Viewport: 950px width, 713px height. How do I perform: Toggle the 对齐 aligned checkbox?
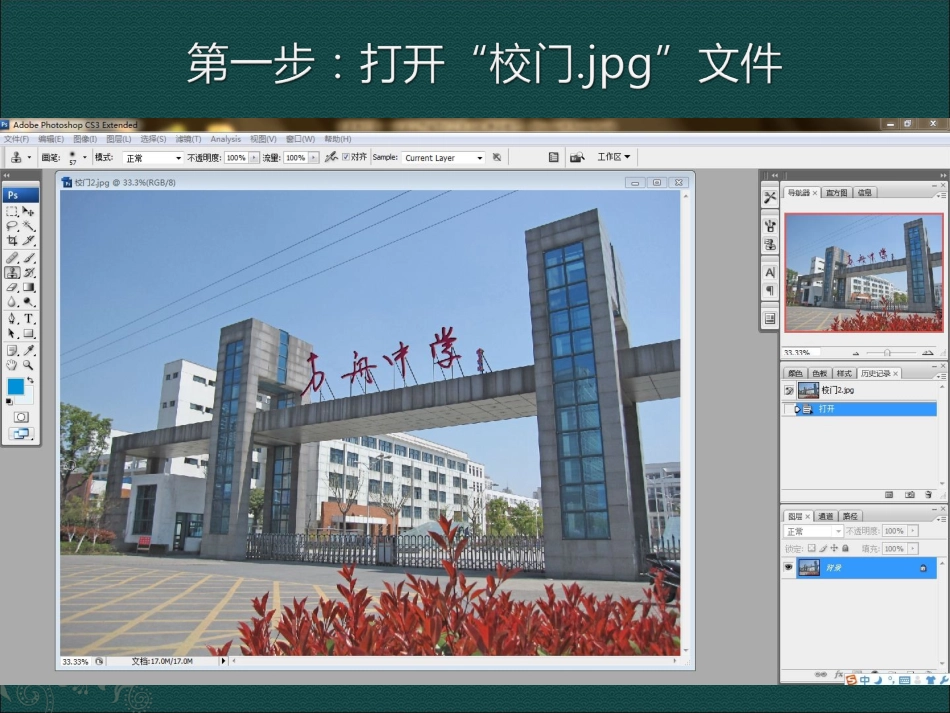coord(346,157)
